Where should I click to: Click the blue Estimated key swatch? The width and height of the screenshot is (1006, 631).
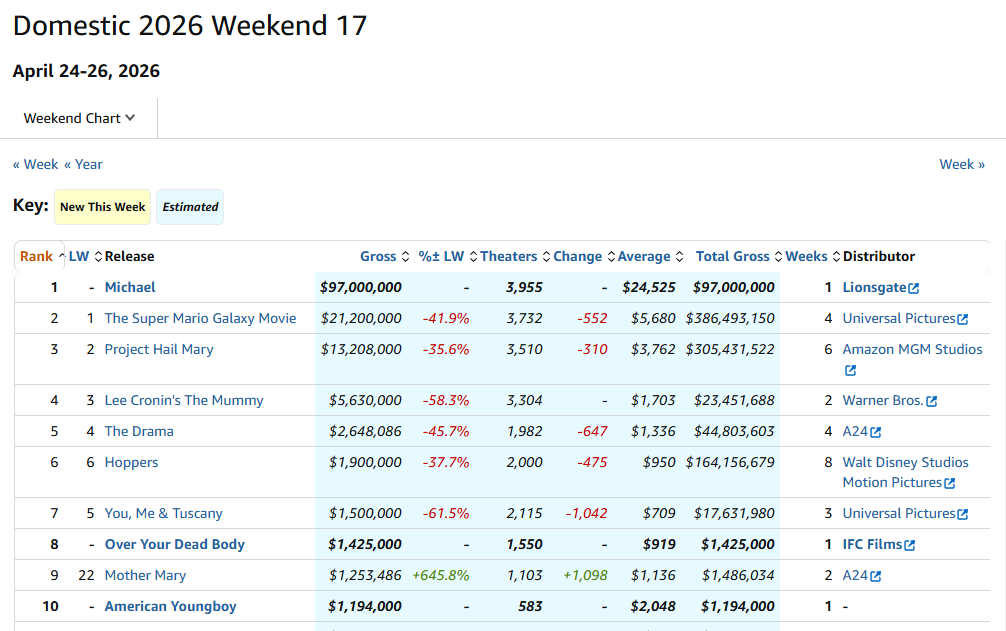[190, 207]
